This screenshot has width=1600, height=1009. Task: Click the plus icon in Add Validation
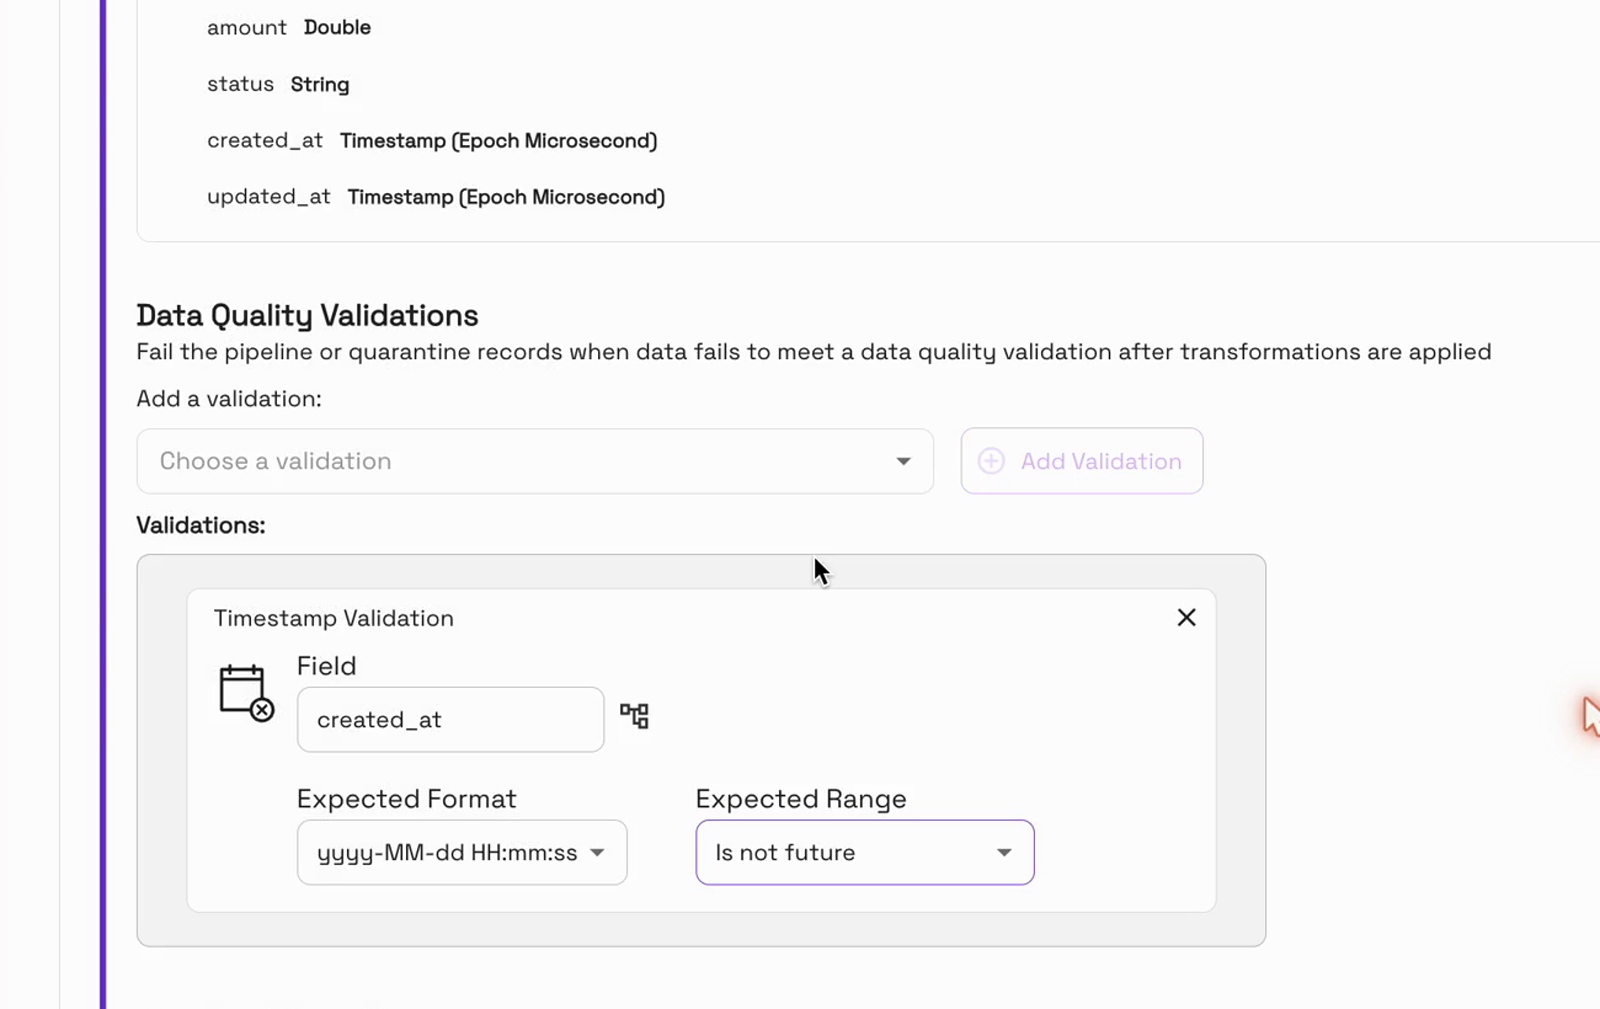(x=991, y=461)
